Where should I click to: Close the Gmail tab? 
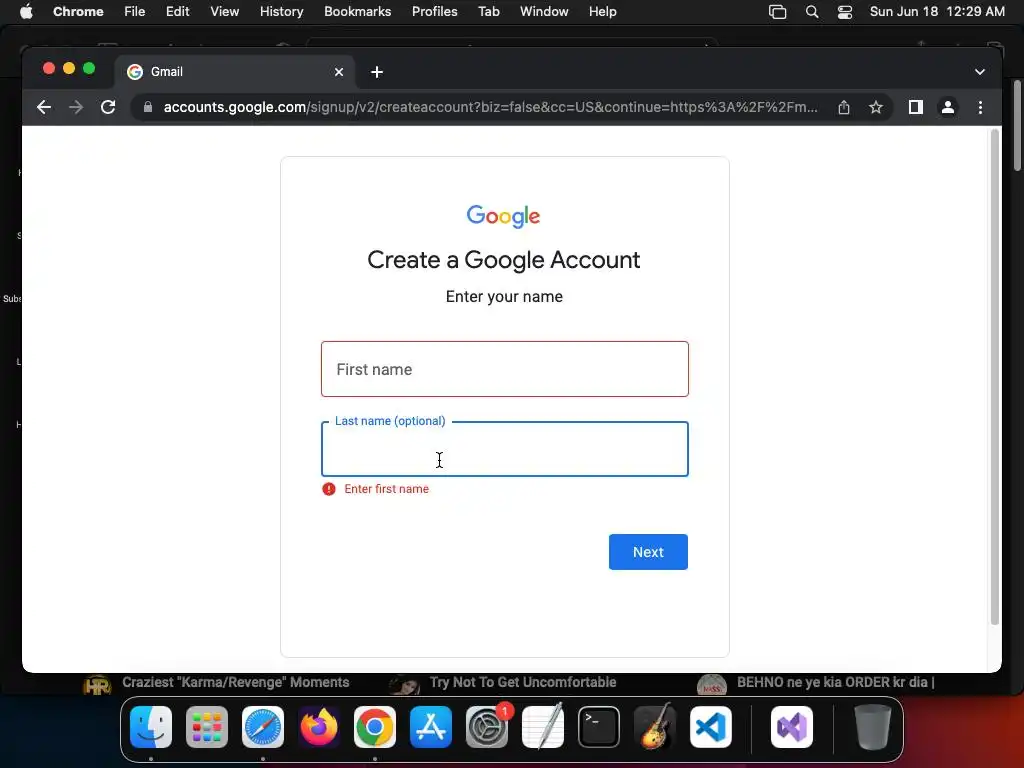pyautogui.click(x=339, y=72)
